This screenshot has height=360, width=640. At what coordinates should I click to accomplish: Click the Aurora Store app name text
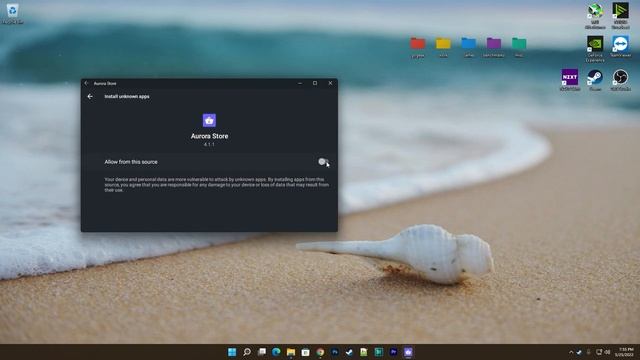[x=209, y=136]
